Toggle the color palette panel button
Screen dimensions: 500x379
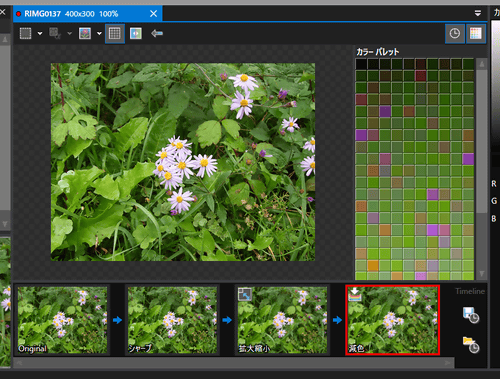(476, 33)
